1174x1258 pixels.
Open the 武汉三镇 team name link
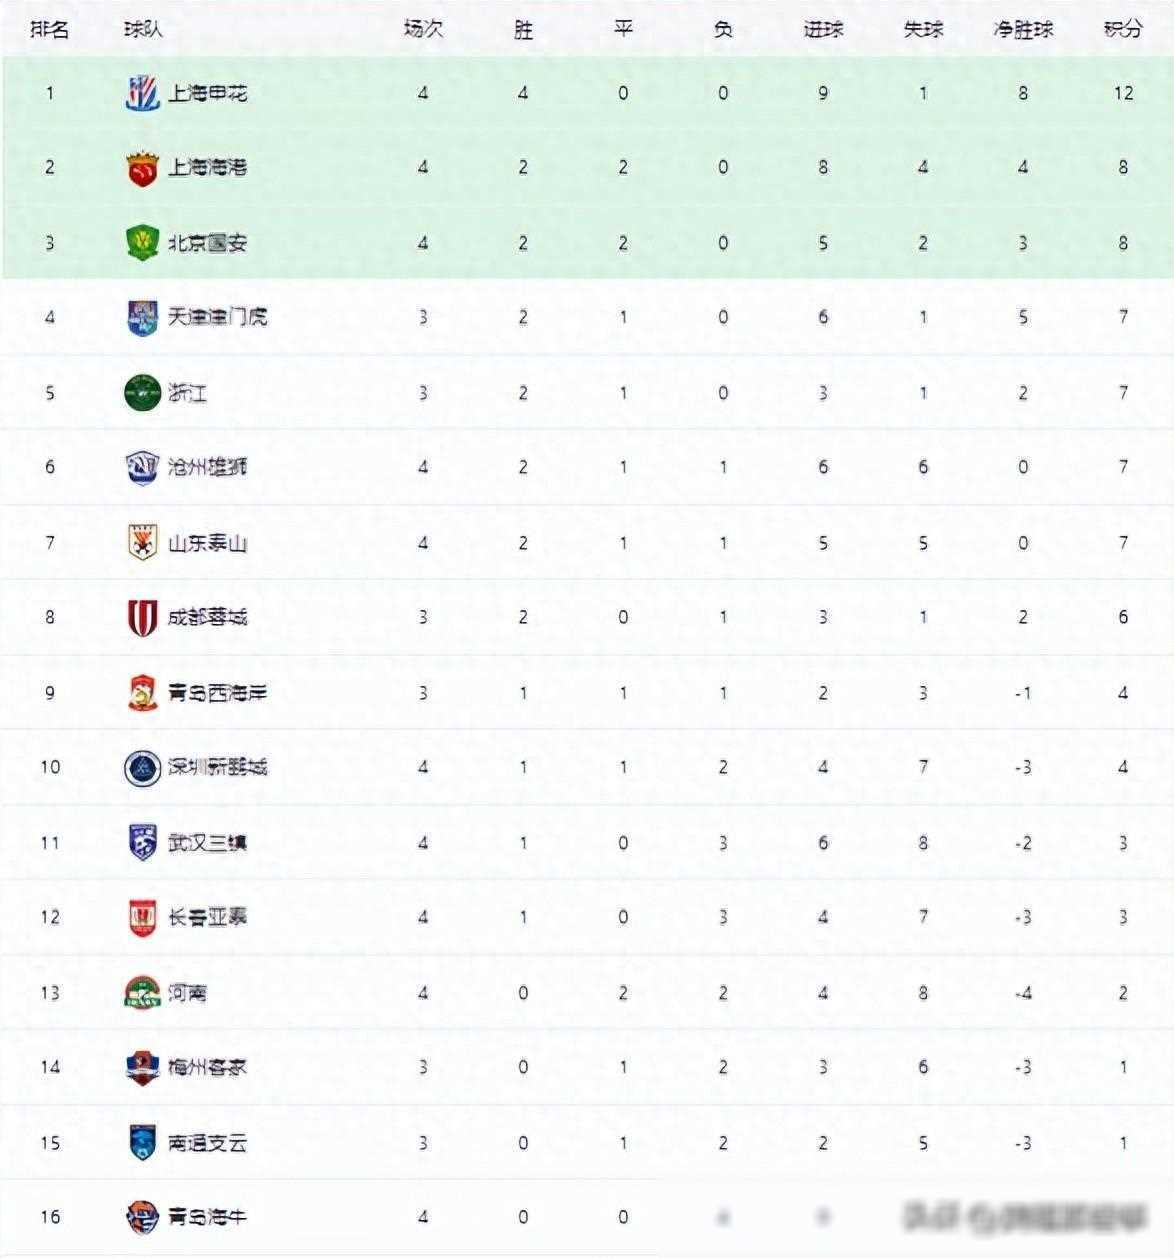207,843
